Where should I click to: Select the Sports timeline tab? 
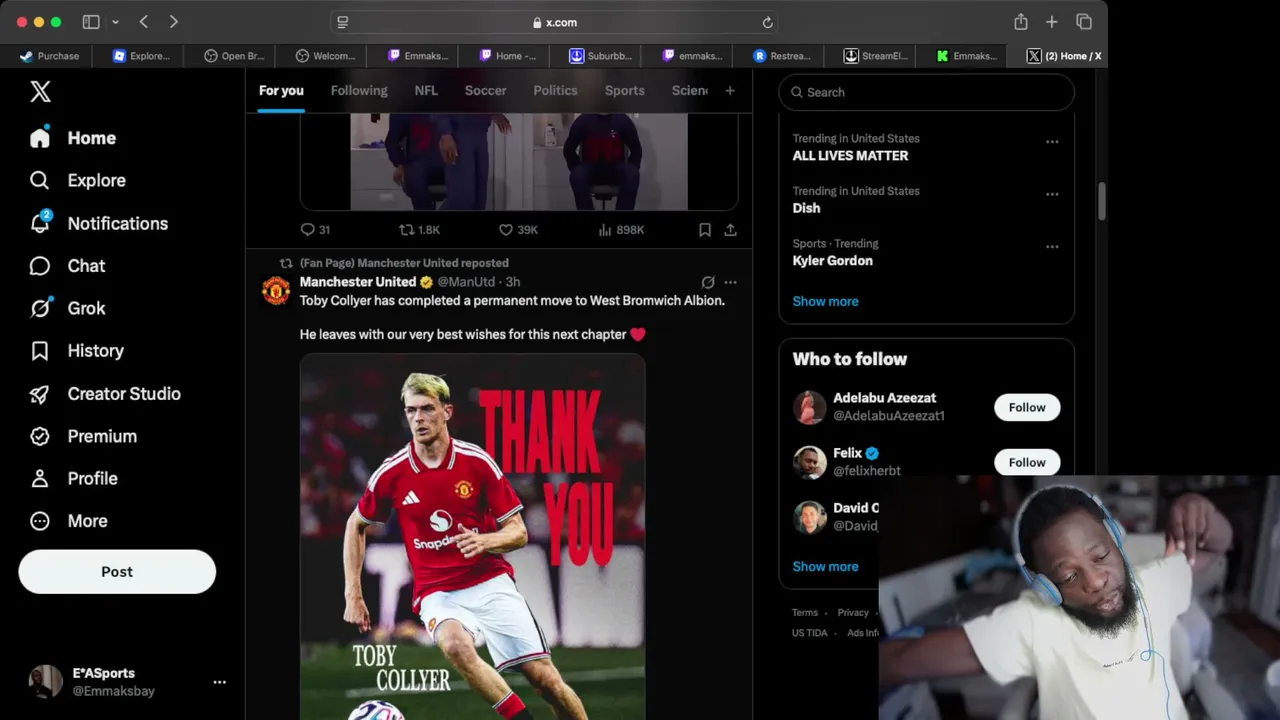pyautogui.click(x=624, y=91)
